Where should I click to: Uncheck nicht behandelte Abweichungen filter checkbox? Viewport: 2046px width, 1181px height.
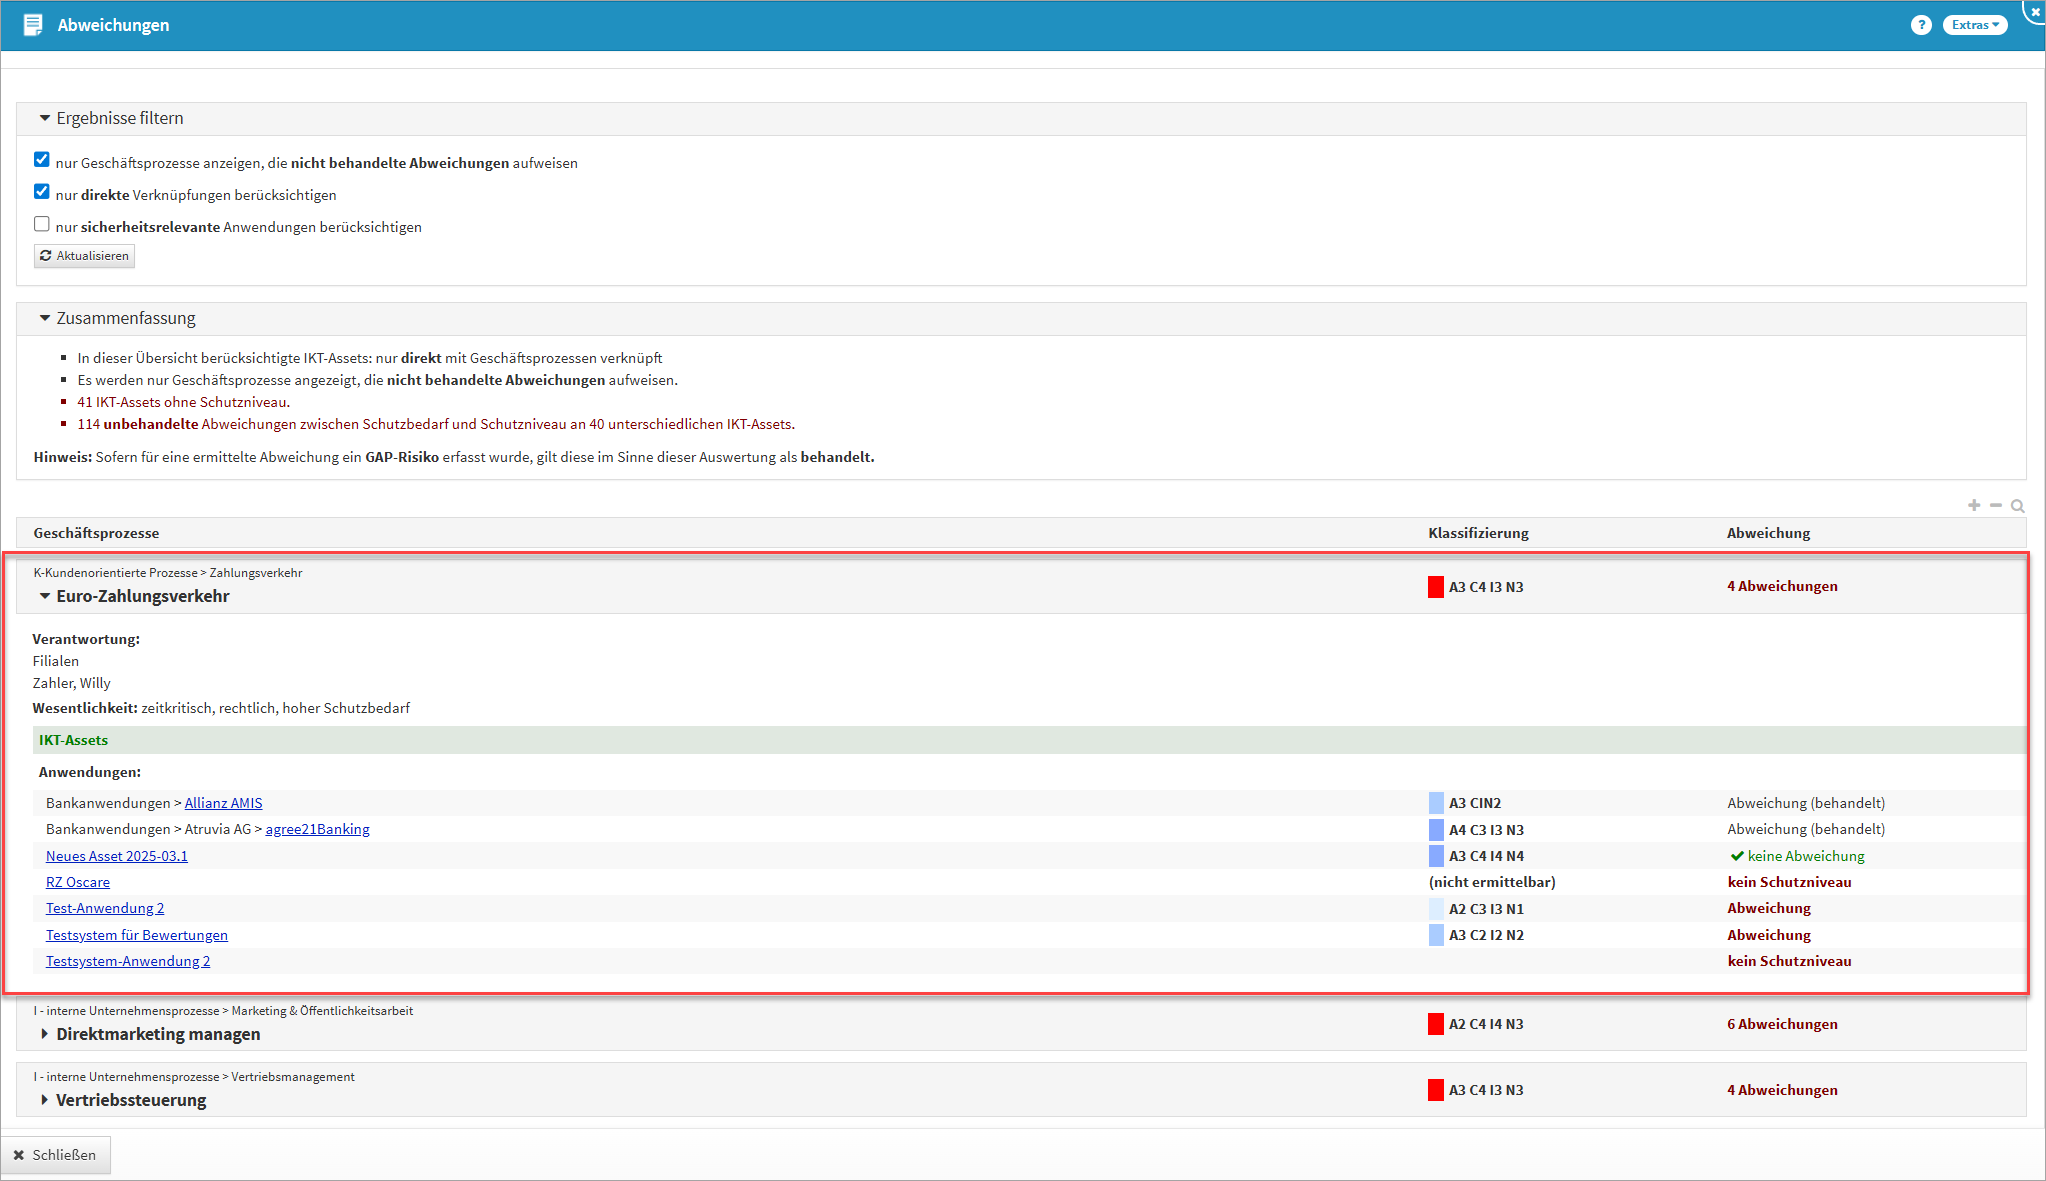click(42, 160)
